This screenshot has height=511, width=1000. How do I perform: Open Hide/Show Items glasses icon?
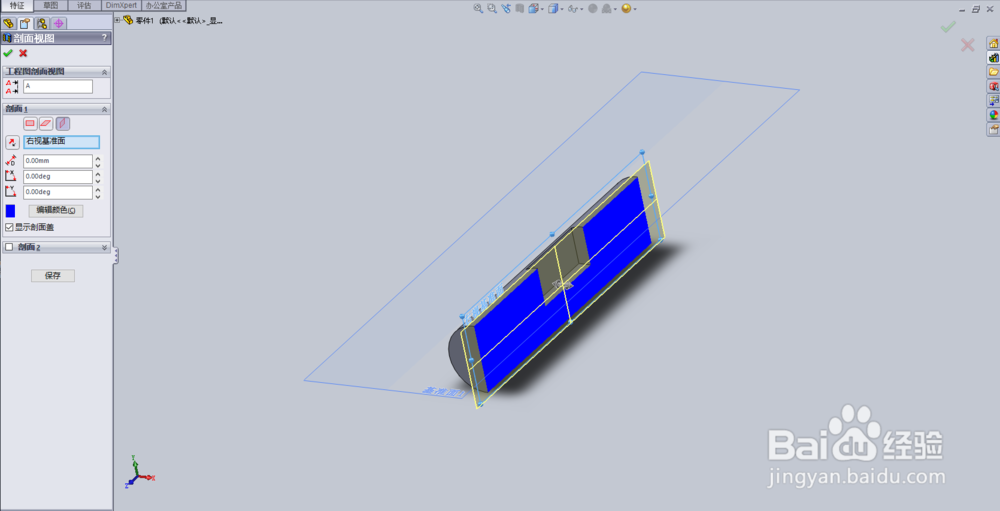(572, 8)
